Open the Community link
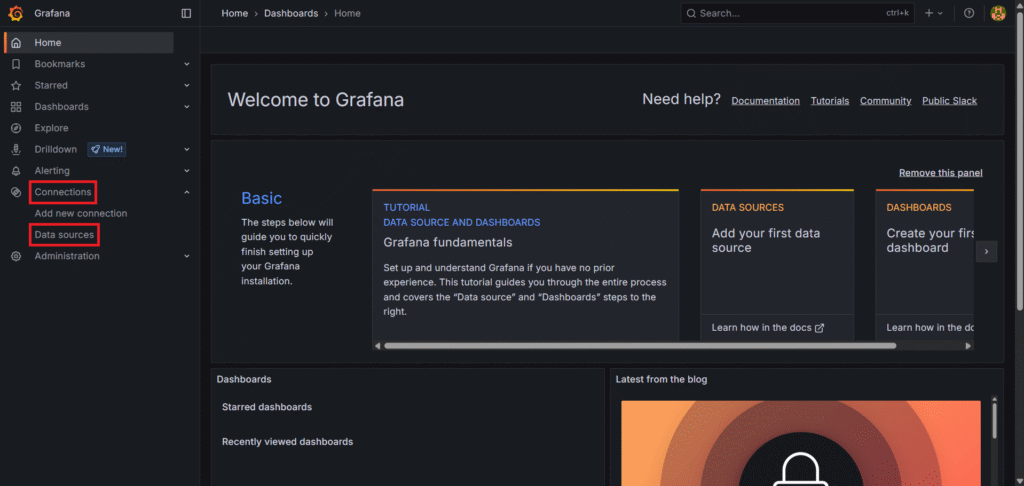Viewport: 1024px width, 486px height. (x=886, y=101)
